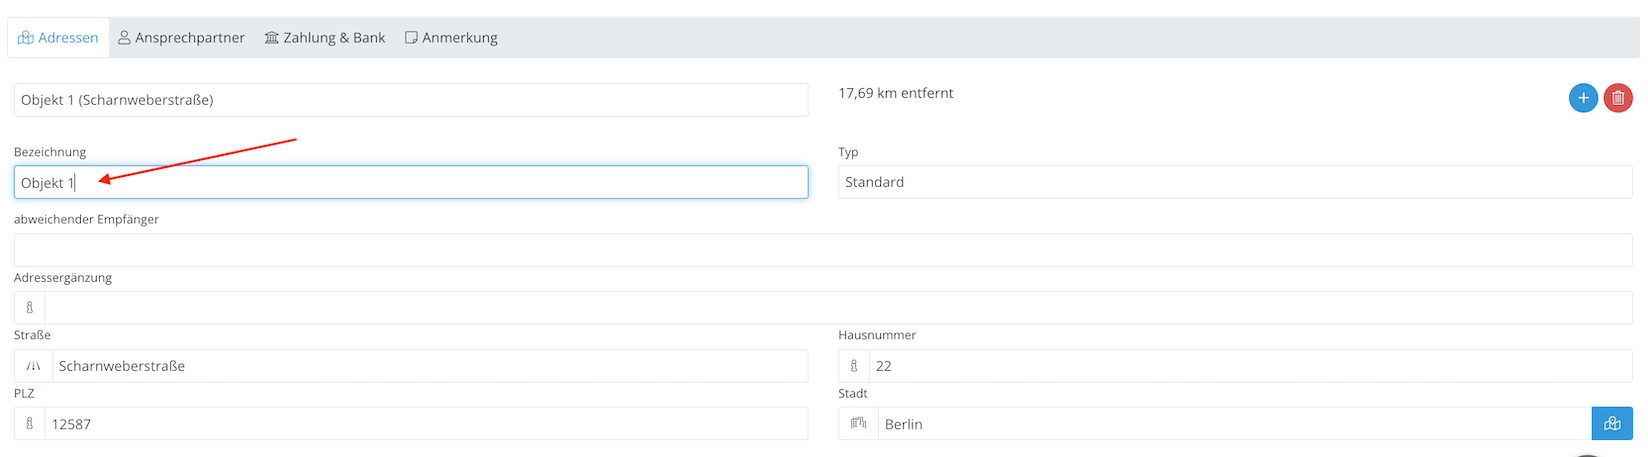Switch to the Ansprechpartner tab
Screen dimensions: 1648x457
(181, 38)
